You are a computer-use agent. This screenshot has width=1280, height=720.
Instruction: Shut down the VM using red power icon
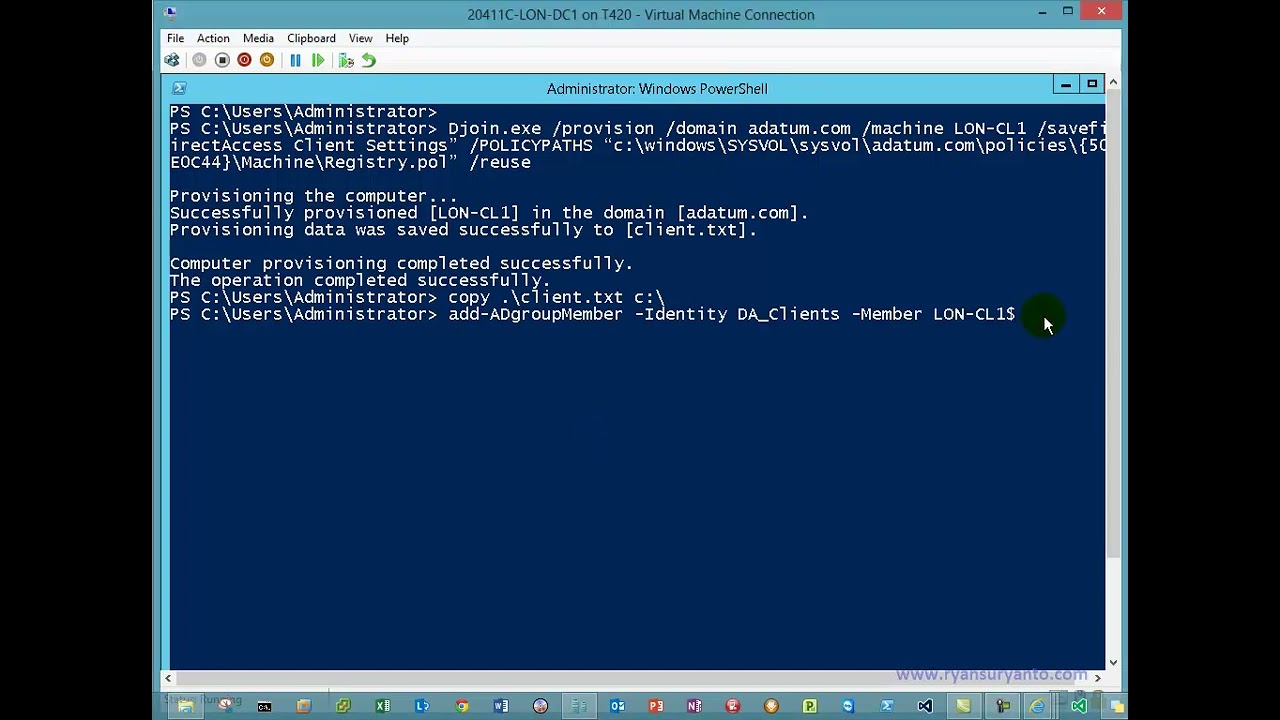pyautogui.click(x=244, y=60)
